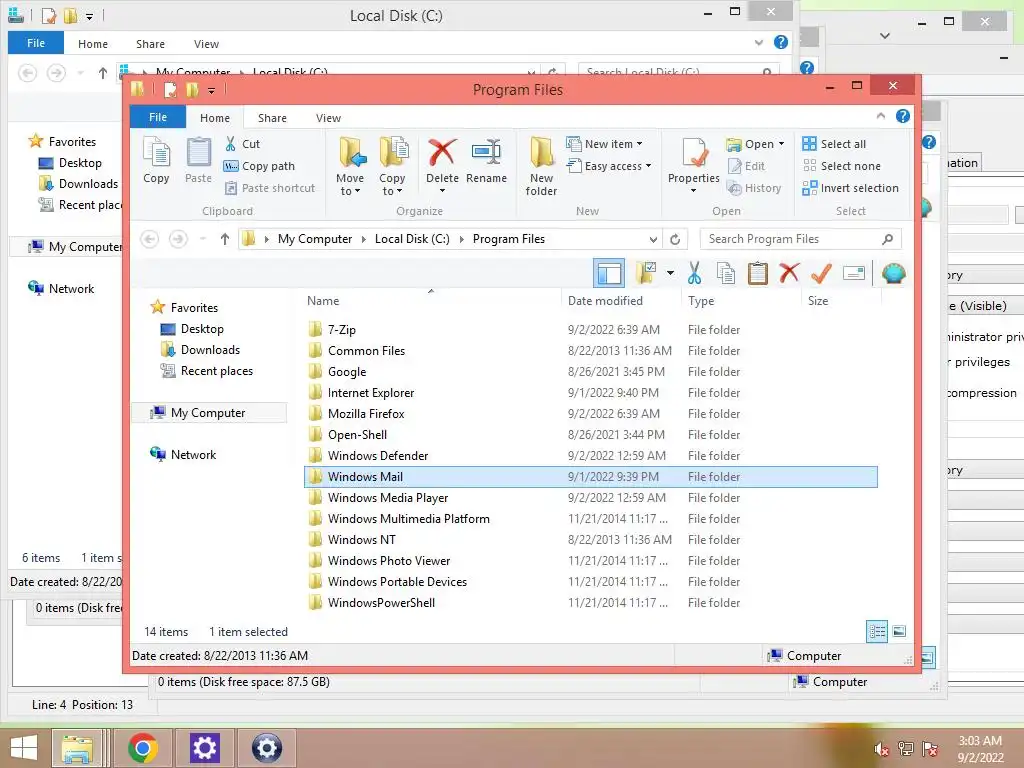Collapse the ribbon with the chevron
This screenshot has width=1024, height=768.
(881, 116)
